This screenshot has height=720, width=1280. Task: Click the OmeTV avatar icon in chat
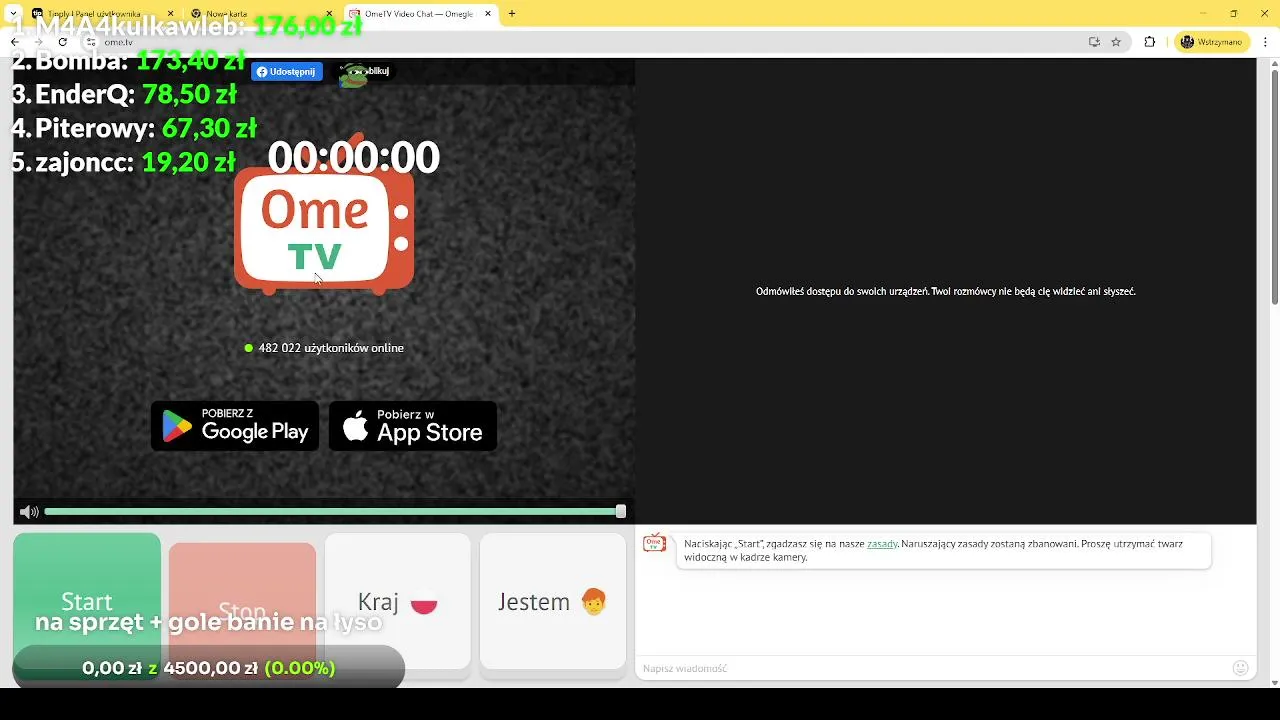point(654,543)
